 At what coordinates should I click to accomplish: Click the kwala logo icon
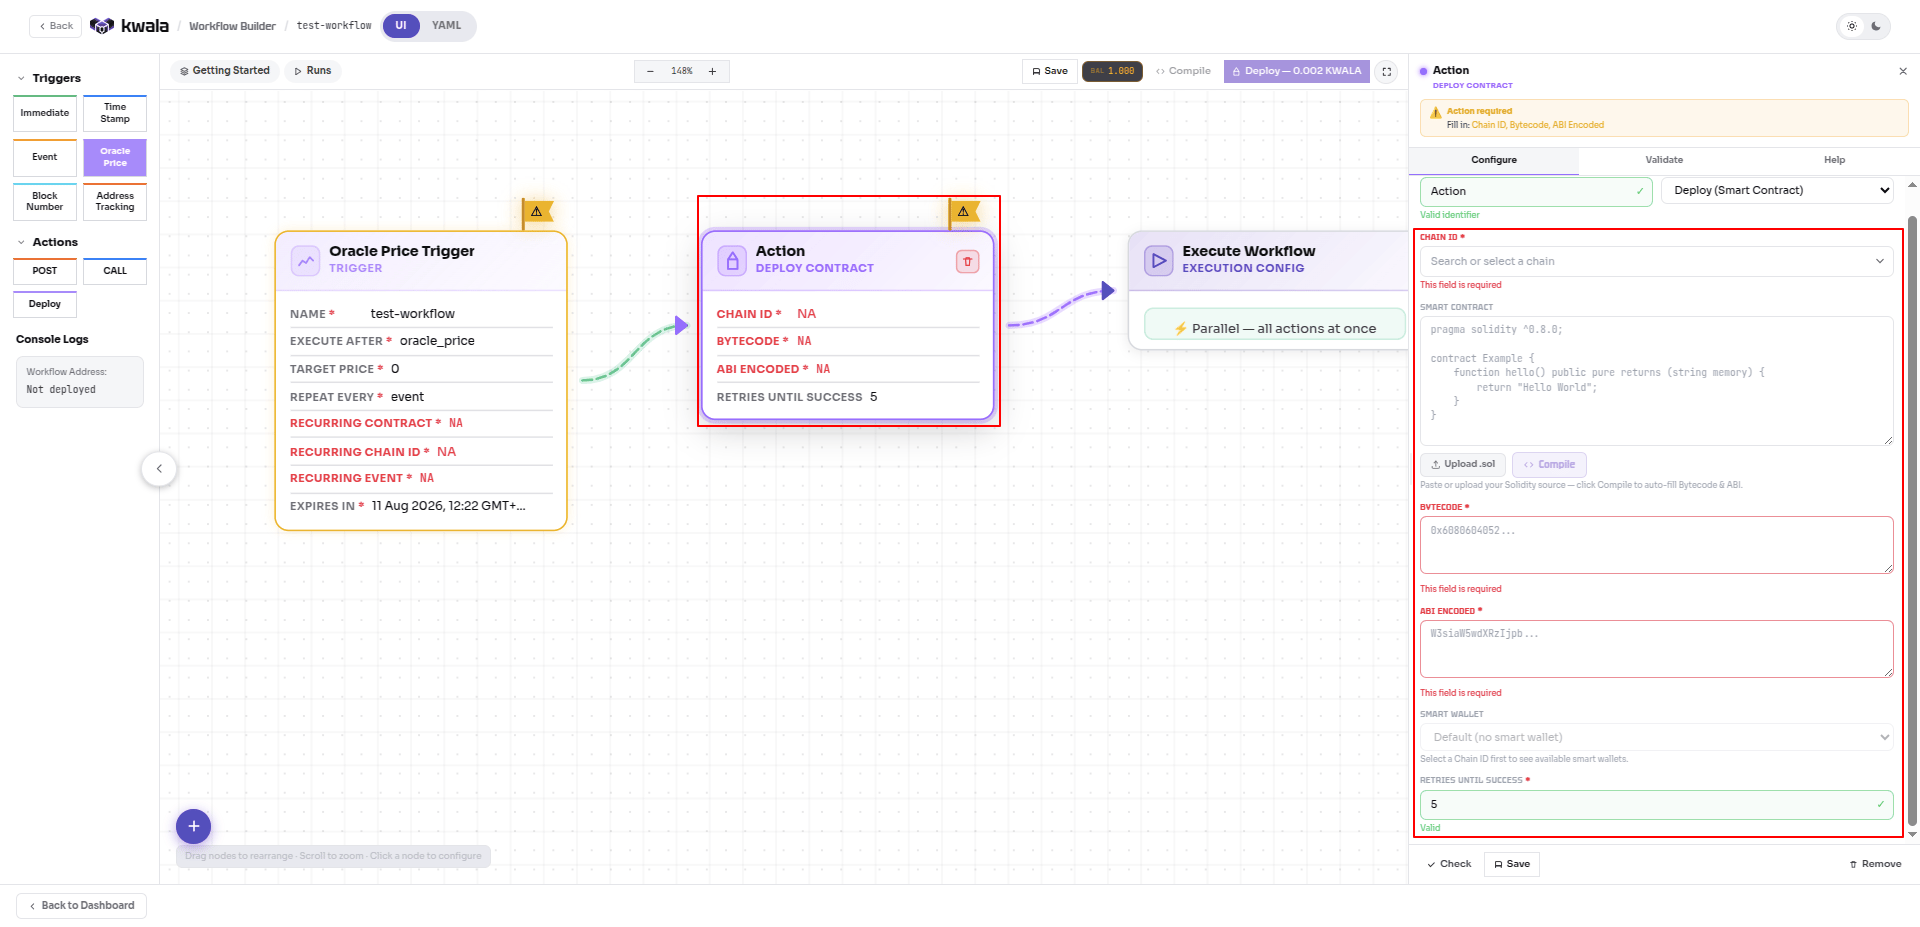coord(101,26)
